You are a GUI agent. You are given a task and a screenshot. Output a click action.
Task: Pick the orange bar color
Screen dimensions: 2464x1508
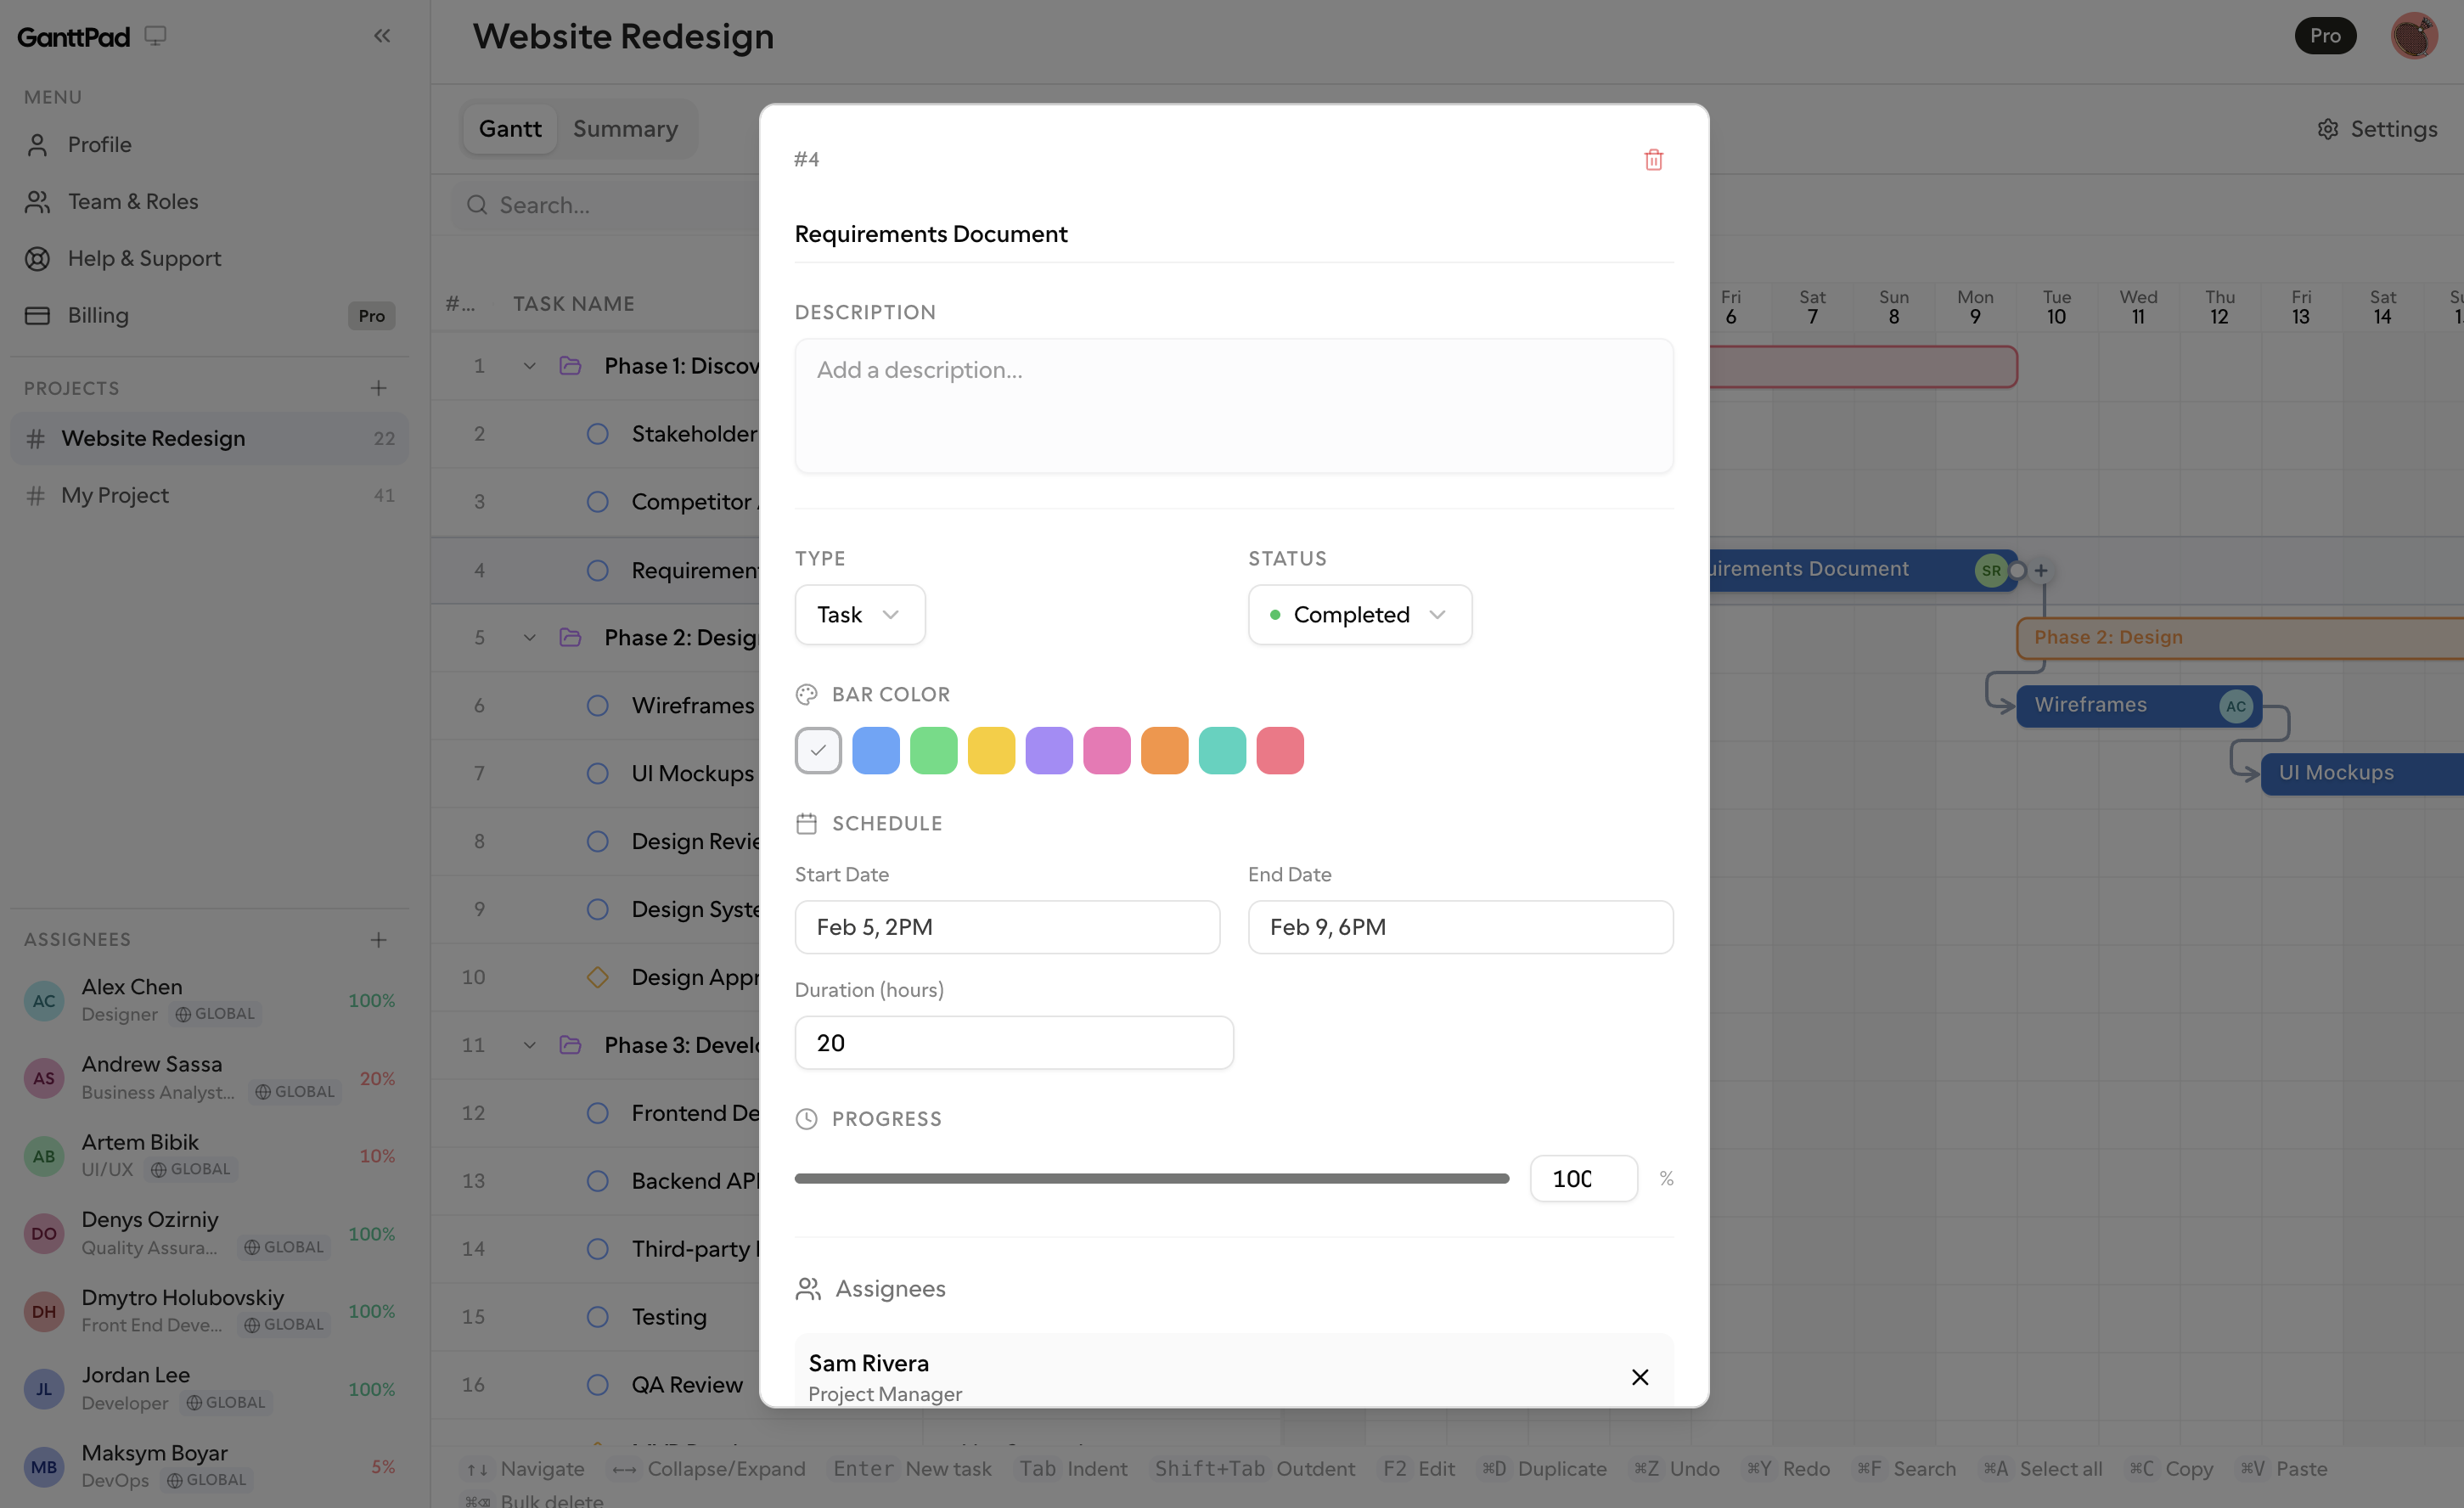[x=1165, y=750]
